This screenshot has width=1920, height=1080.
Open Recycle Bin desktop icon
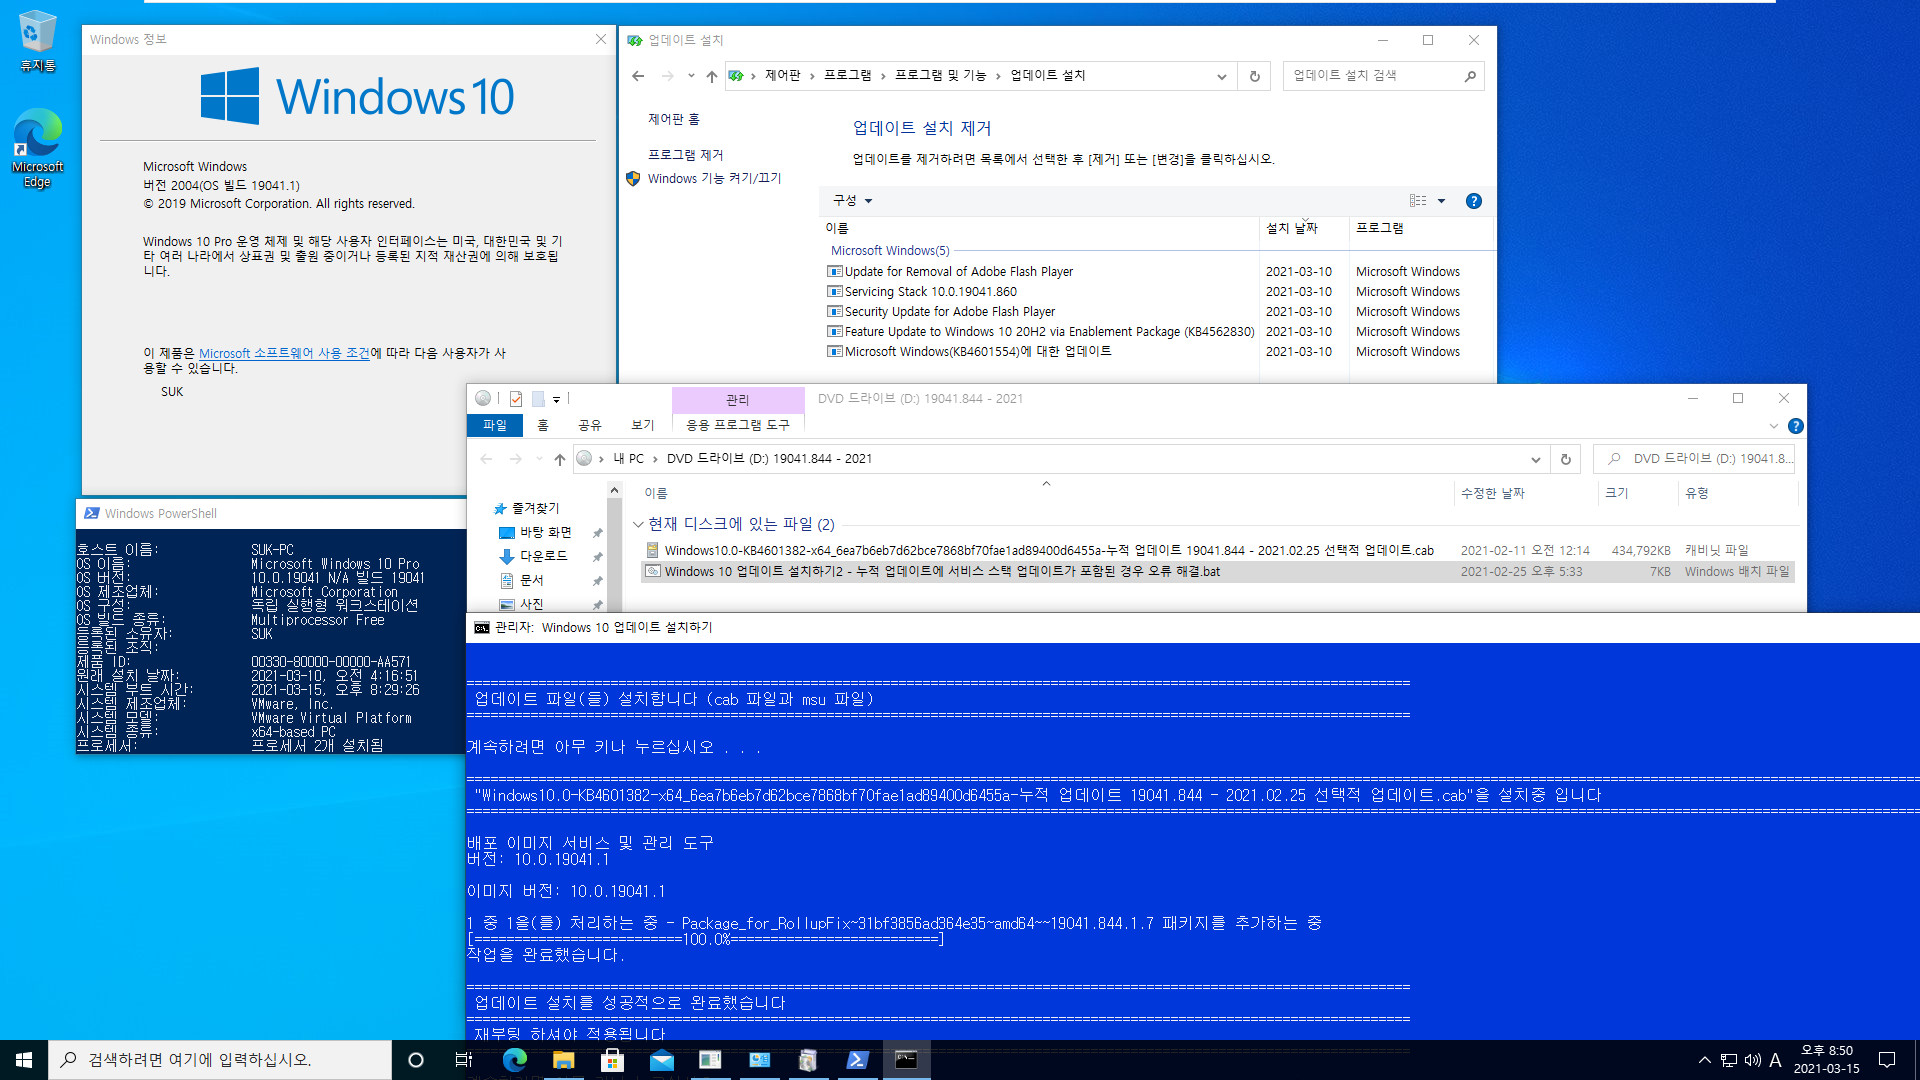pos(37,41)
